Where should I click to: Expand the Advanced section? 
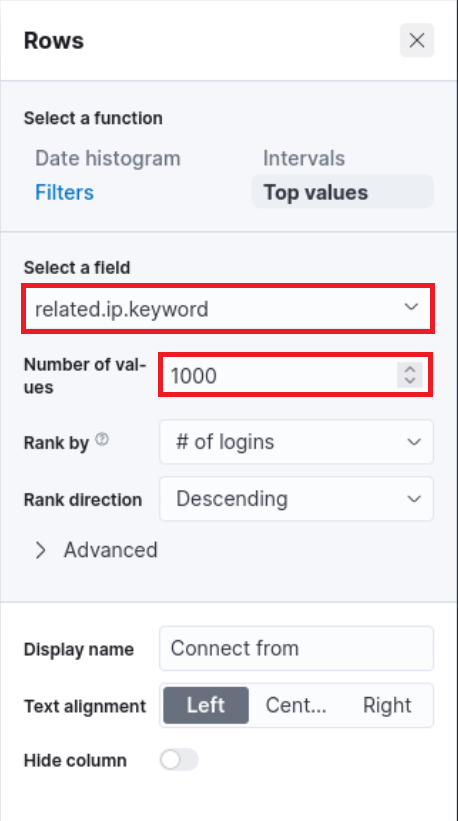point(96,550)
